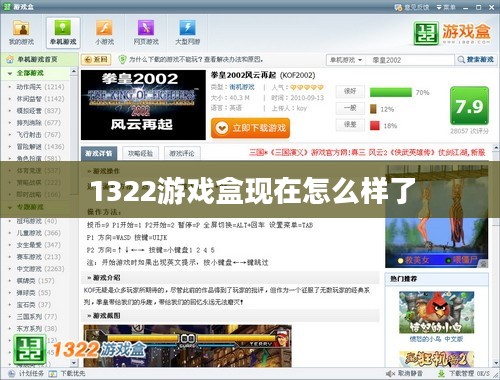Screen dimensions: 500x380
Task: Click the 下载优先 icon in status bar
Action: [x=53, y=374]
